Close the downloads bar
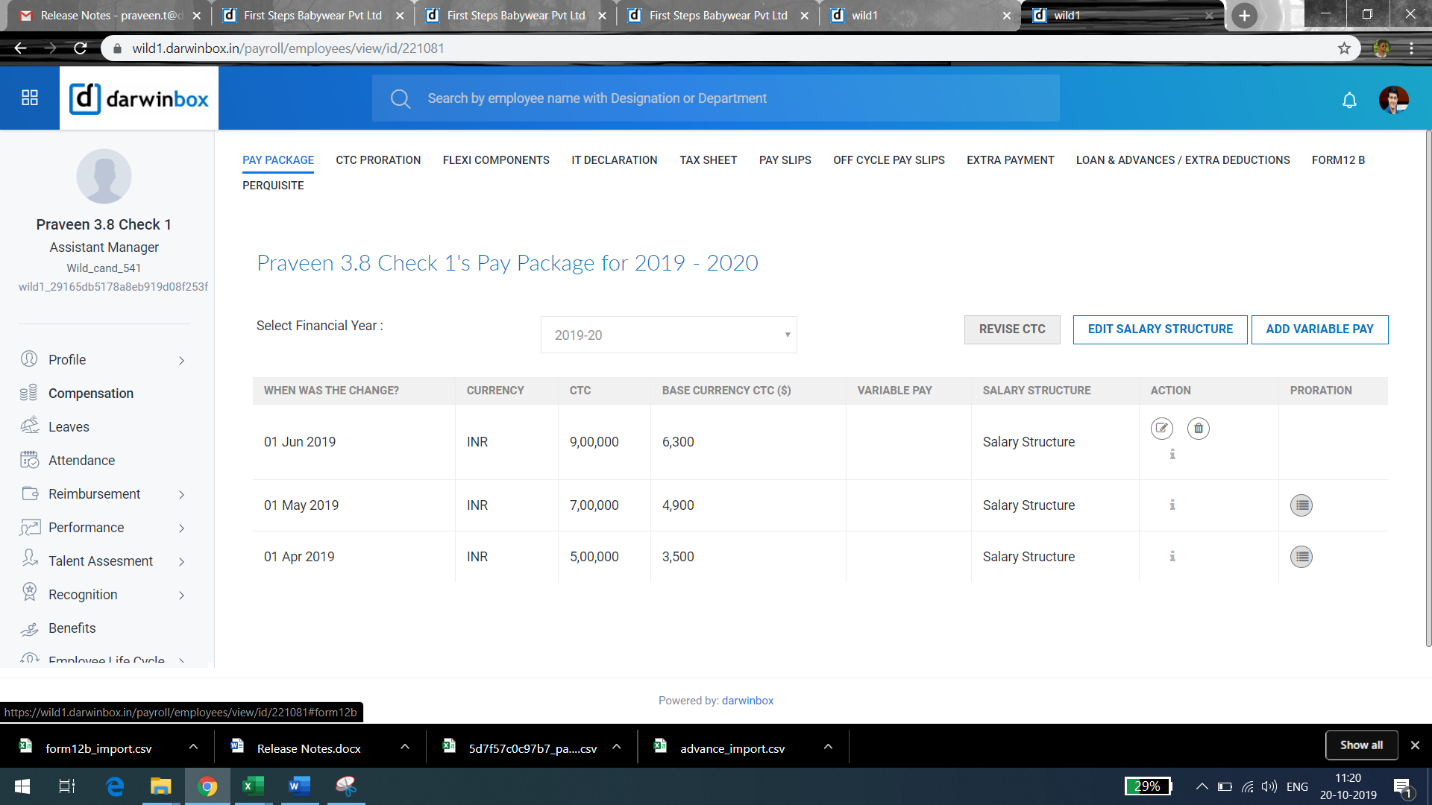Viewport: 1432px width, 805px height. [1414, 745]
